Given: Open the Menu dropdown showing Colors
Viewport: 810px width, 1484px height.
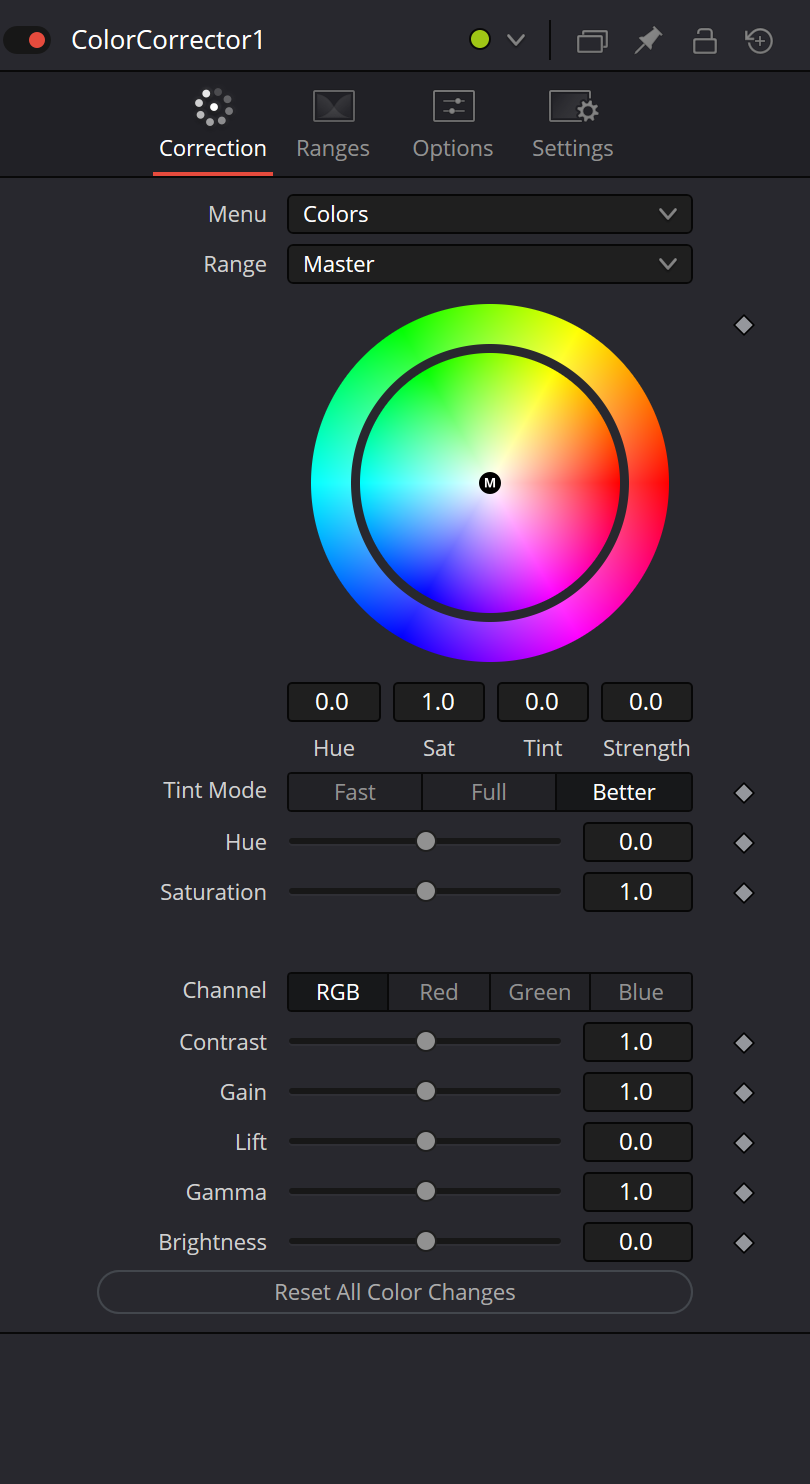Looking at the screenshot, I should 490,214.
